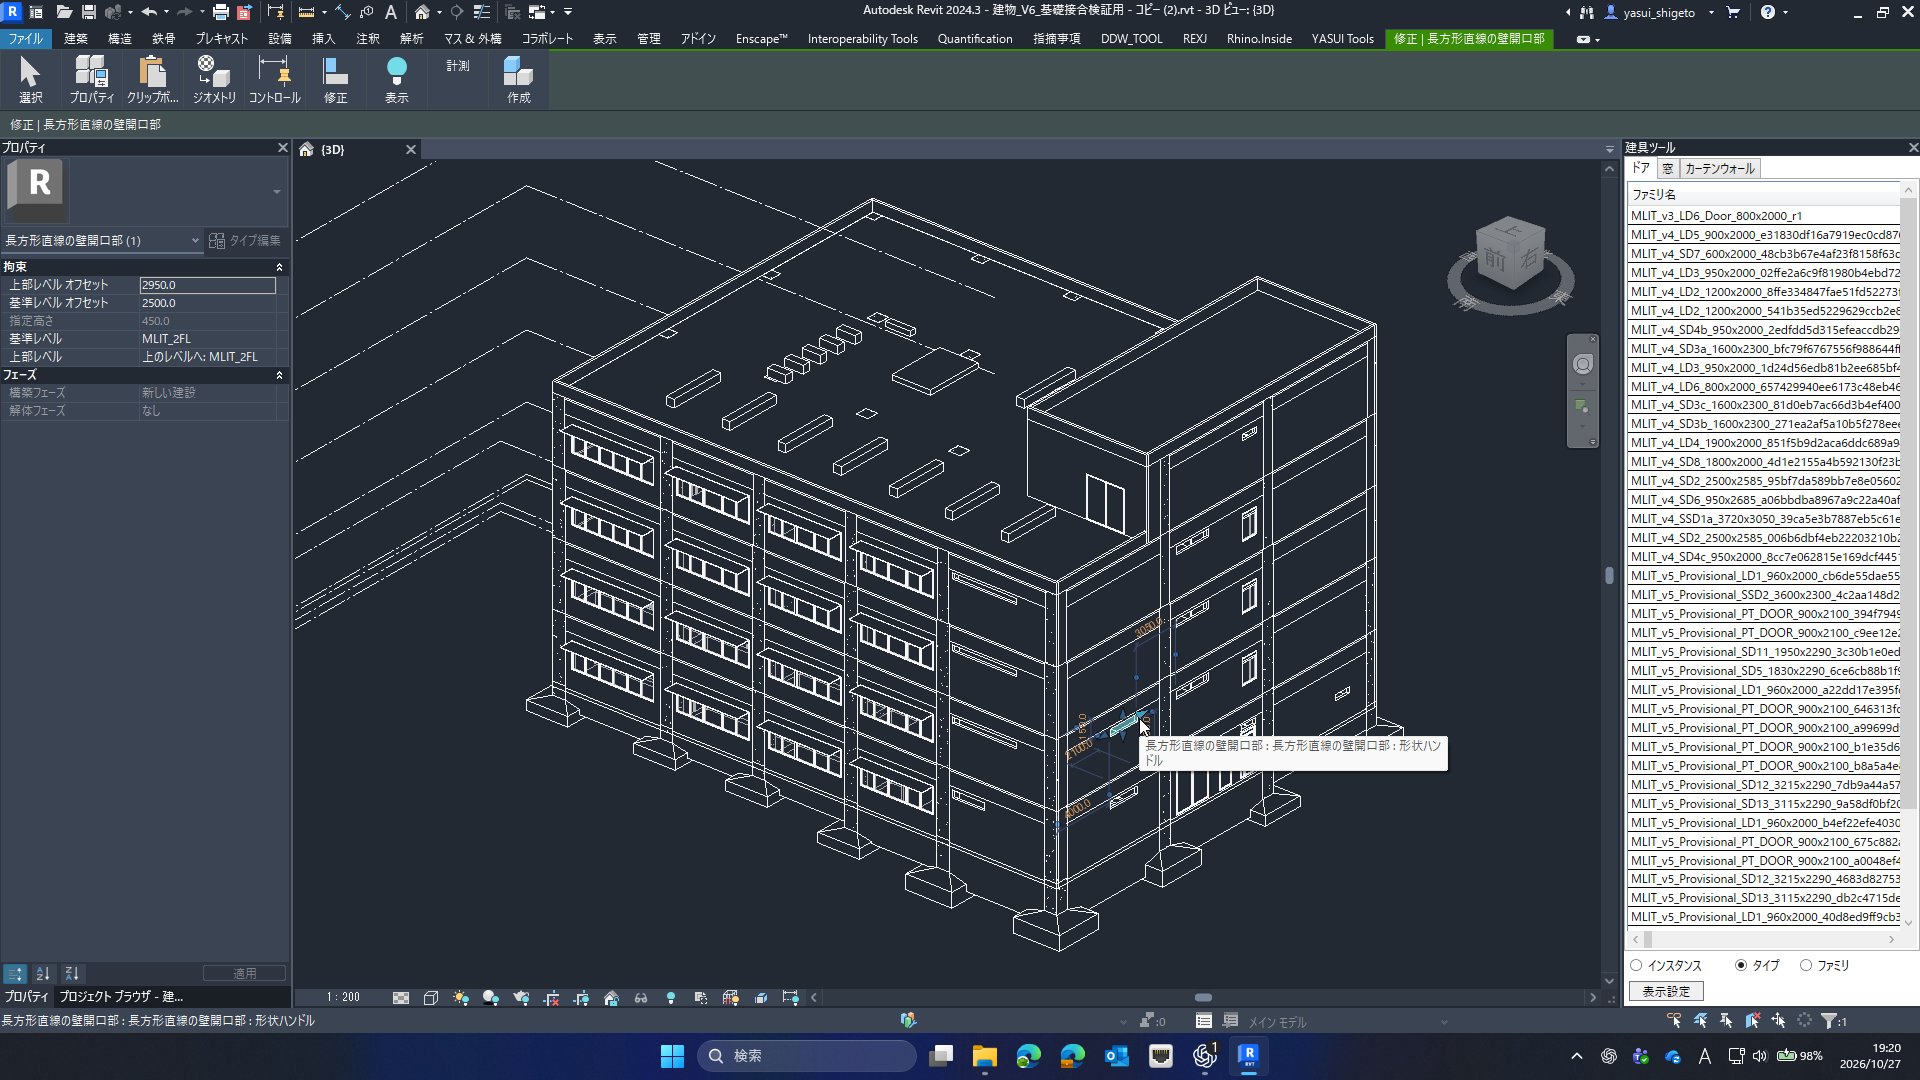Image resolution: width=1920 pixels, height=1080 pixels.
Task: Toggle Drag Elements on Selection icon
Action: tap(1778, 1021)
